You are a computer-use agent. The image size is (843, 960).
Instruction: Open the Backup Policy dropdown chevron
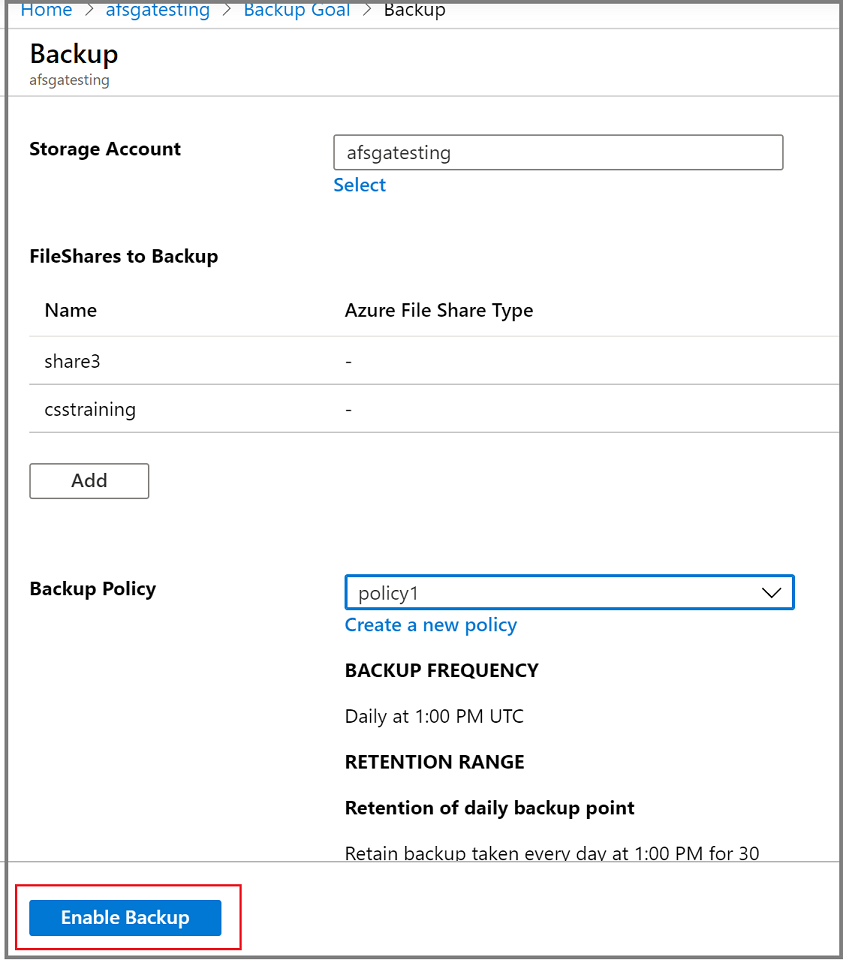[771, 592]
